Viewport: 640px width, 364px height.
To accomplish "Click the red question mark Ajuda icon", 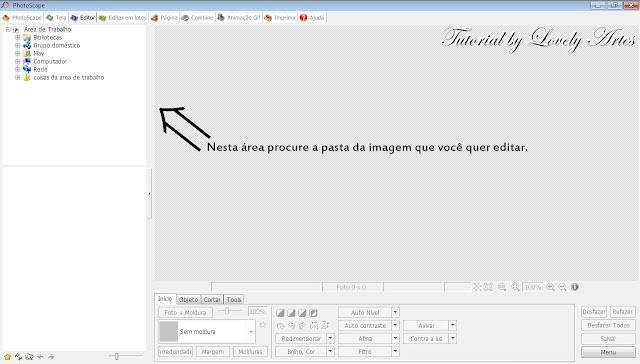I will click(303, 18).
